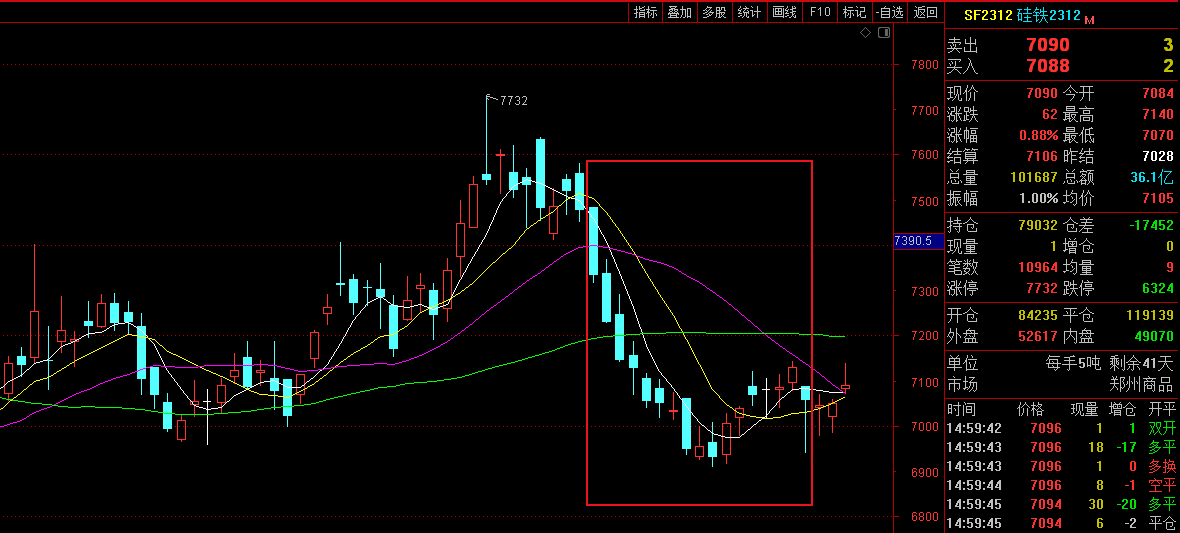Screen dimensions: 1180x533
Task: Open F10 company information
Action: (820, 12)
